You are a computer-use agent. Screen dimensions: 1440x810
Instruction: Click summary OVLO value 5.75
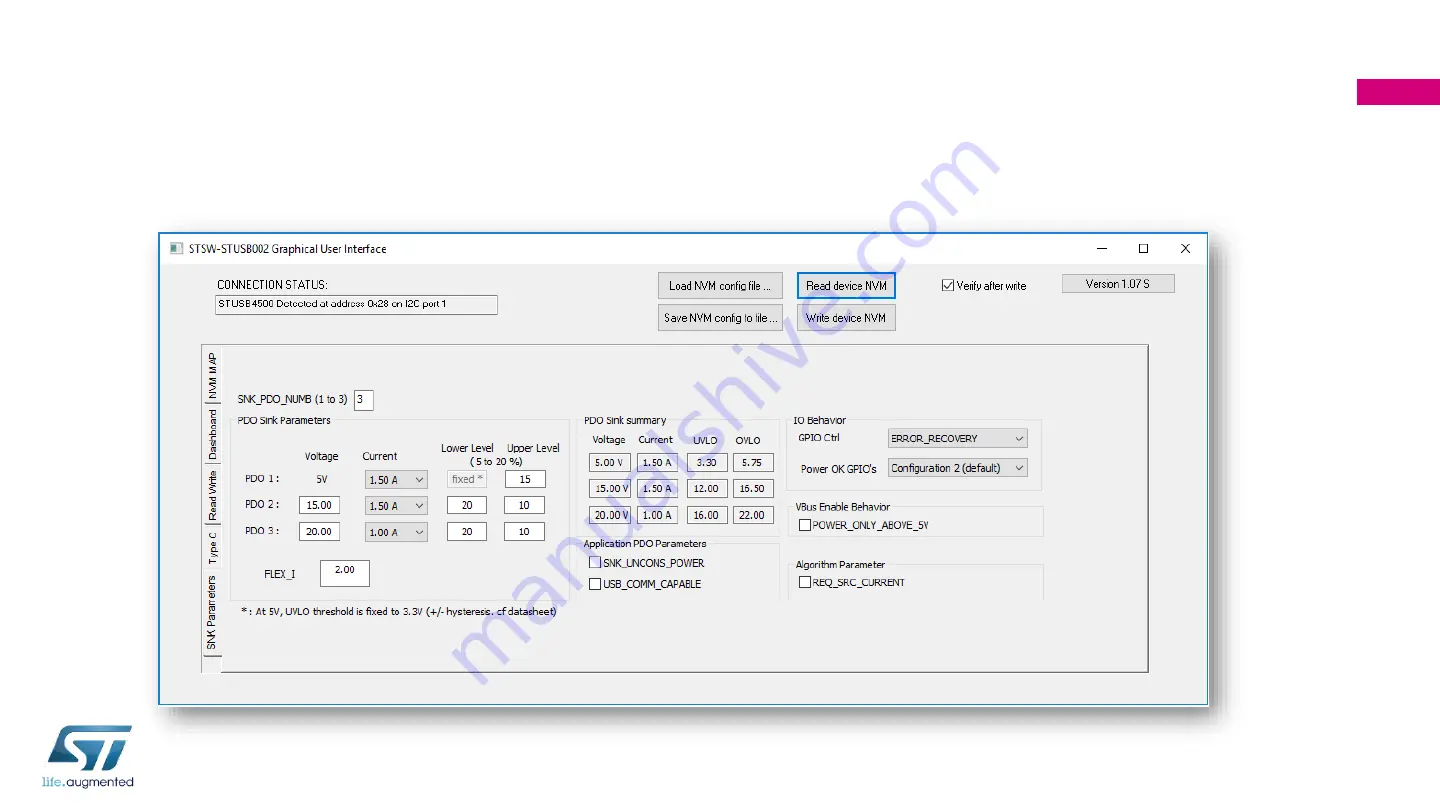click(753, 463)
